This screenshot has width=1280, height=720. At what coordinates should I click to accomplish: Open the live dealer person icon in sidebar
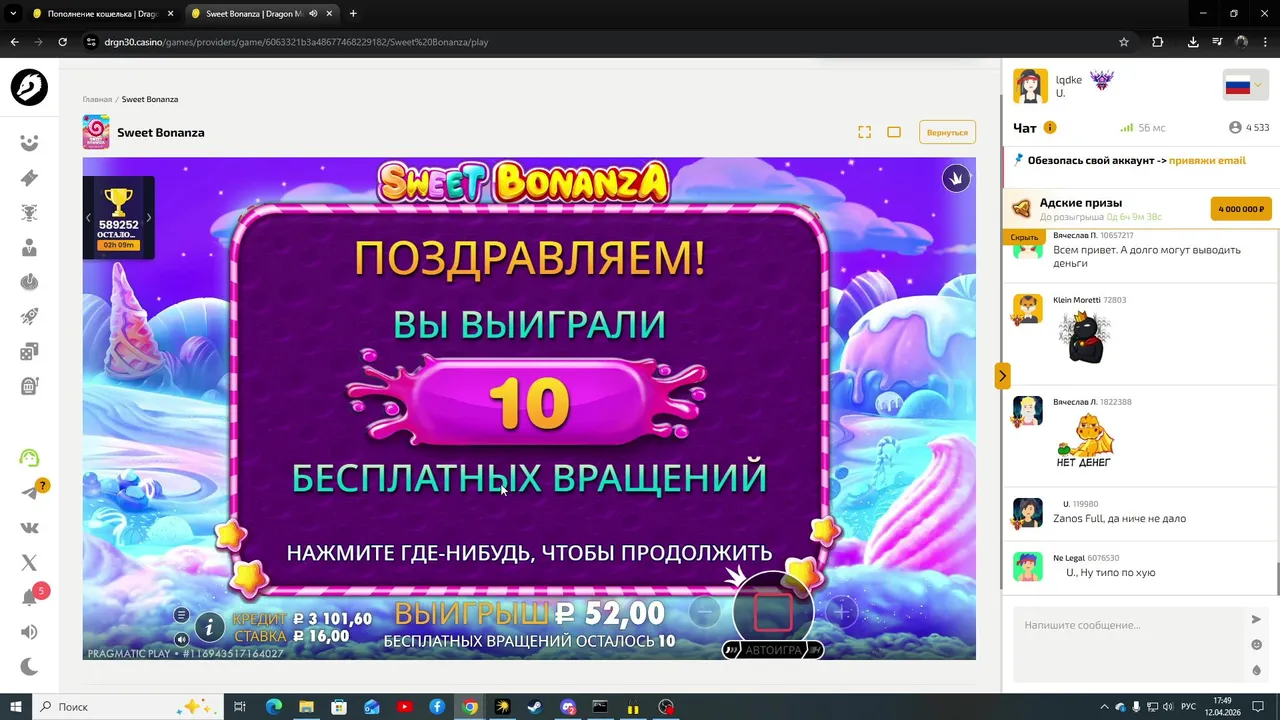29,247
